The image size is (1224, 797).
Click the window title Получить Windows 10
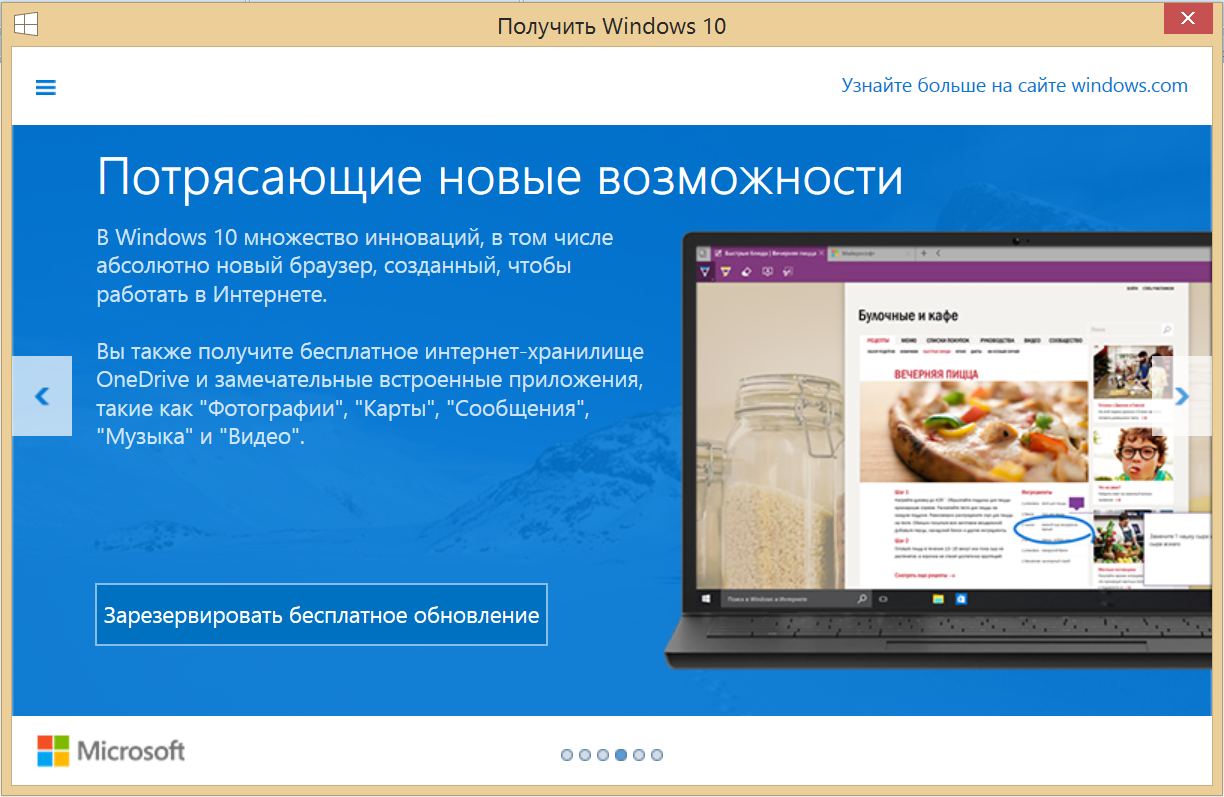(x=611, y=25)
